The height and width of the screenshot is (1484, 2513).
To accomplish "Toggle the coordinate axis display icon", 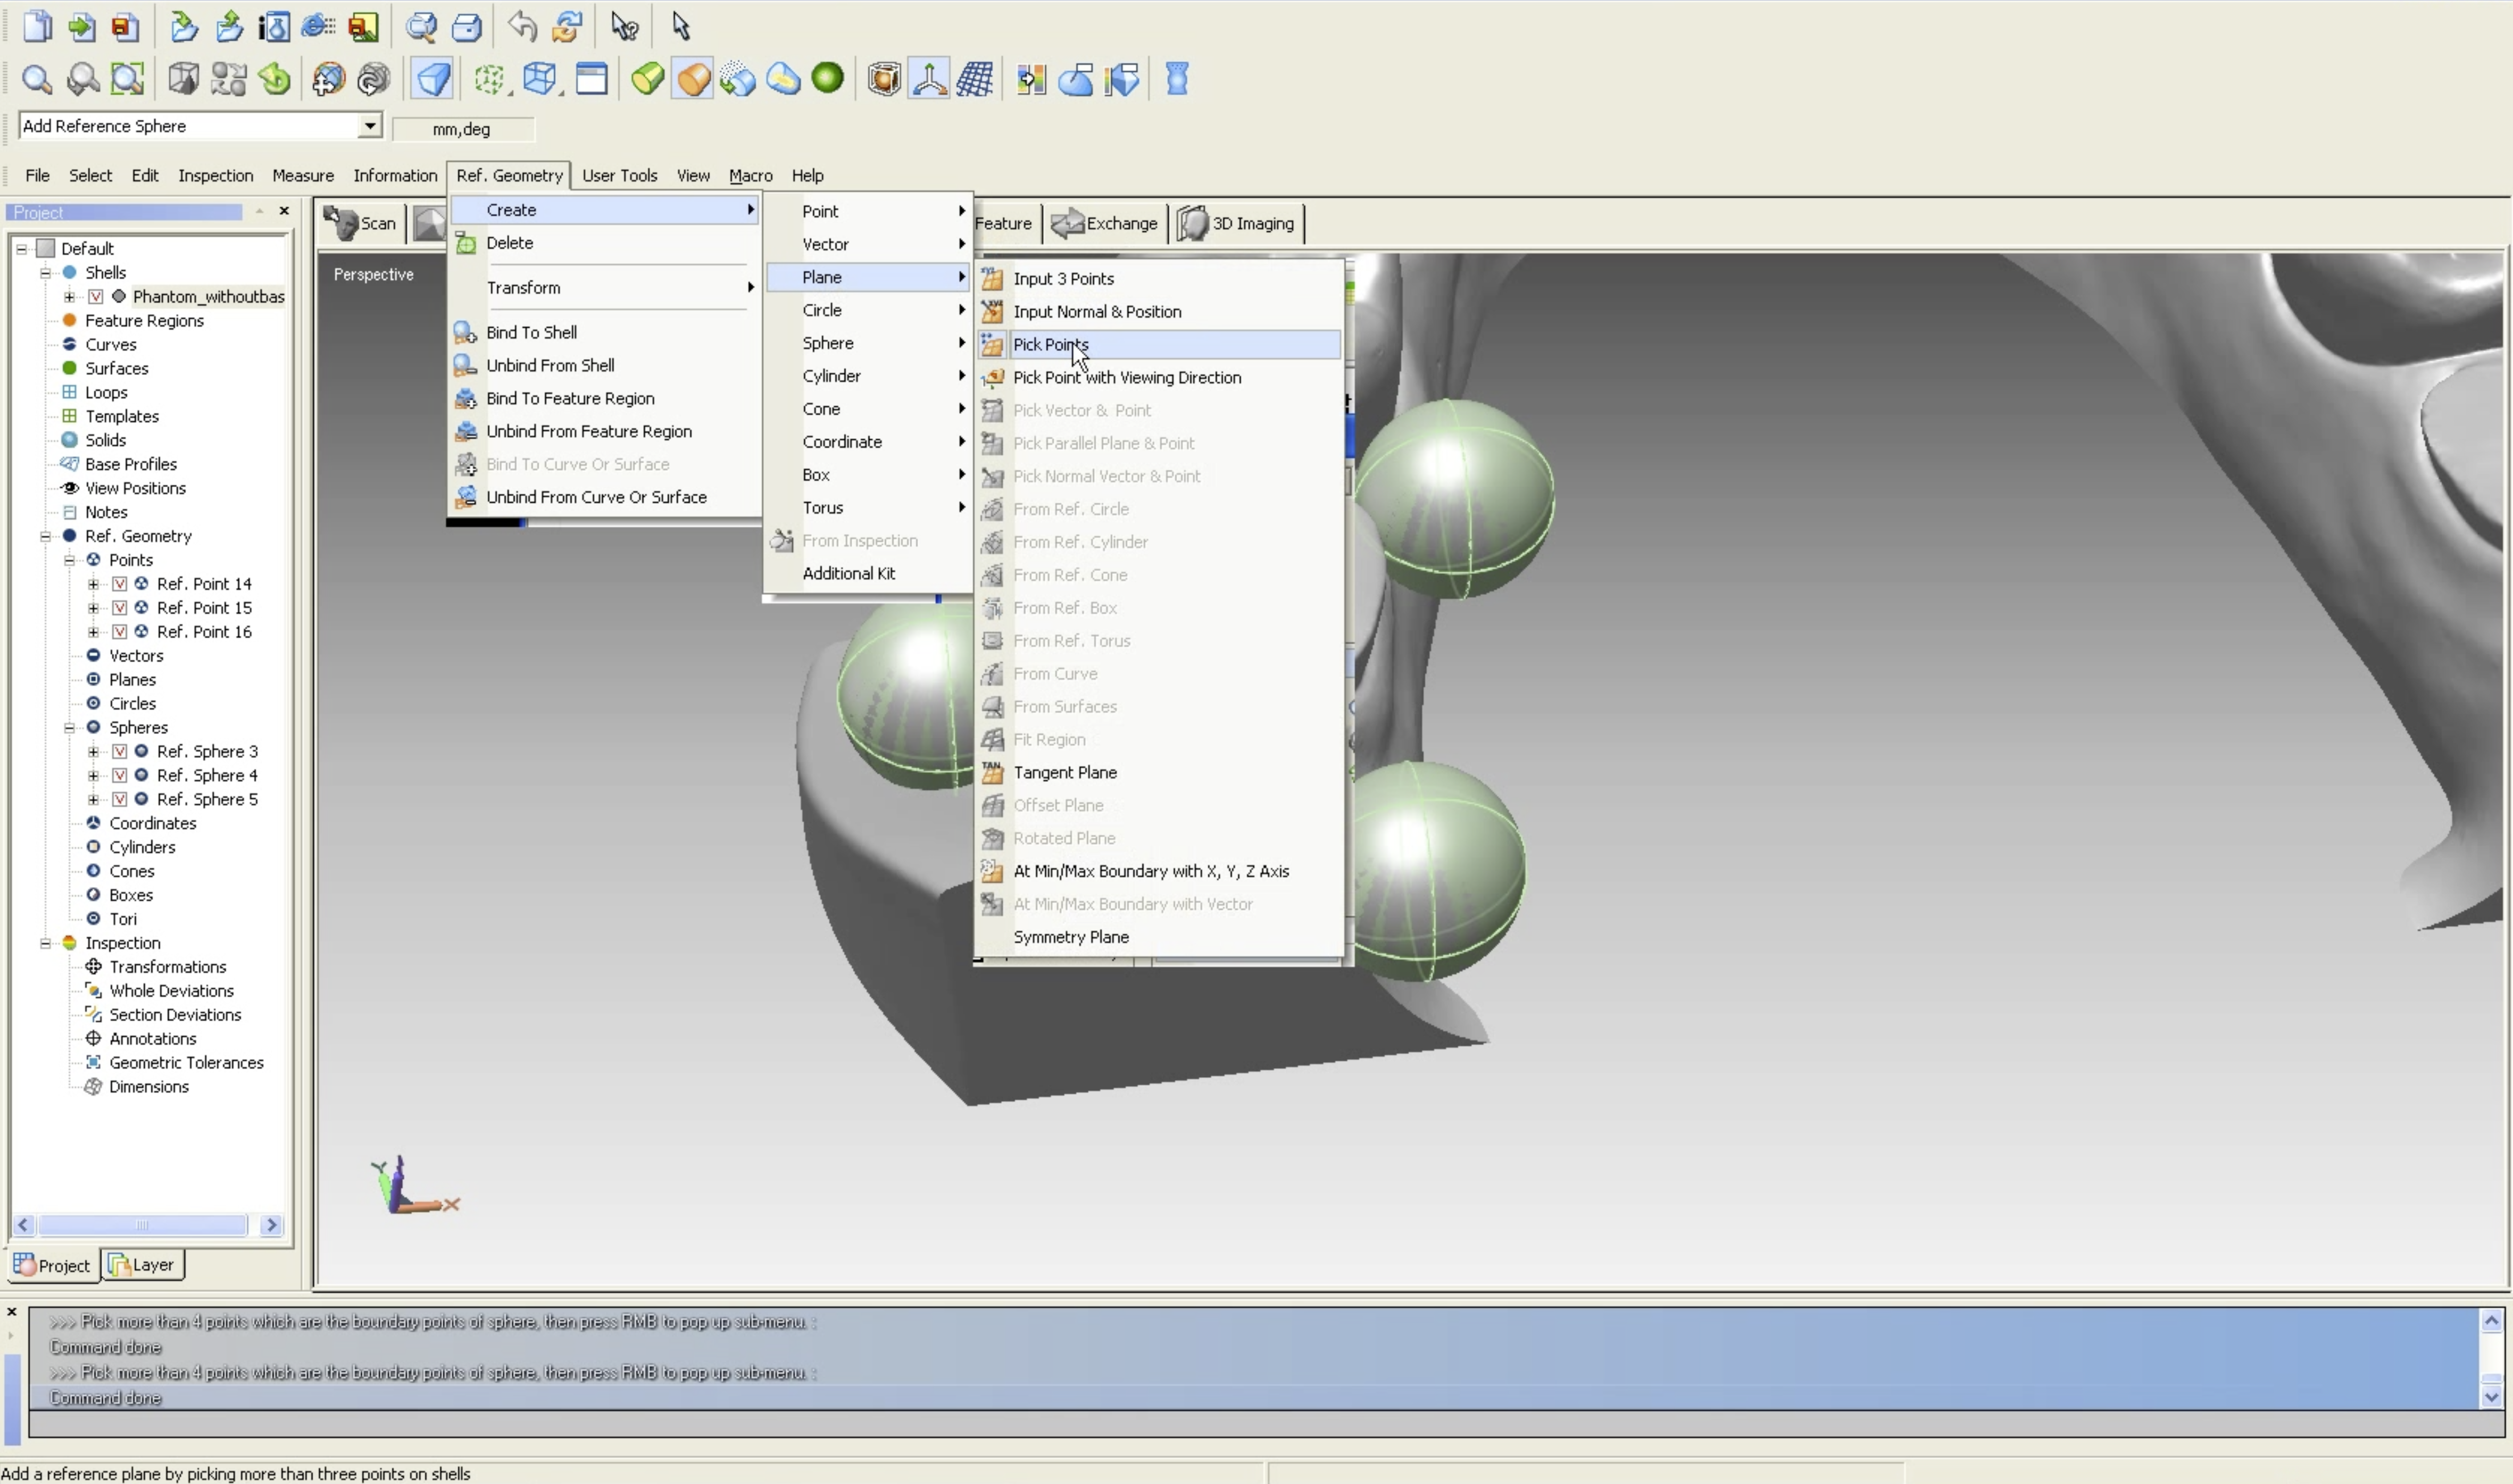I will (929, 79).
